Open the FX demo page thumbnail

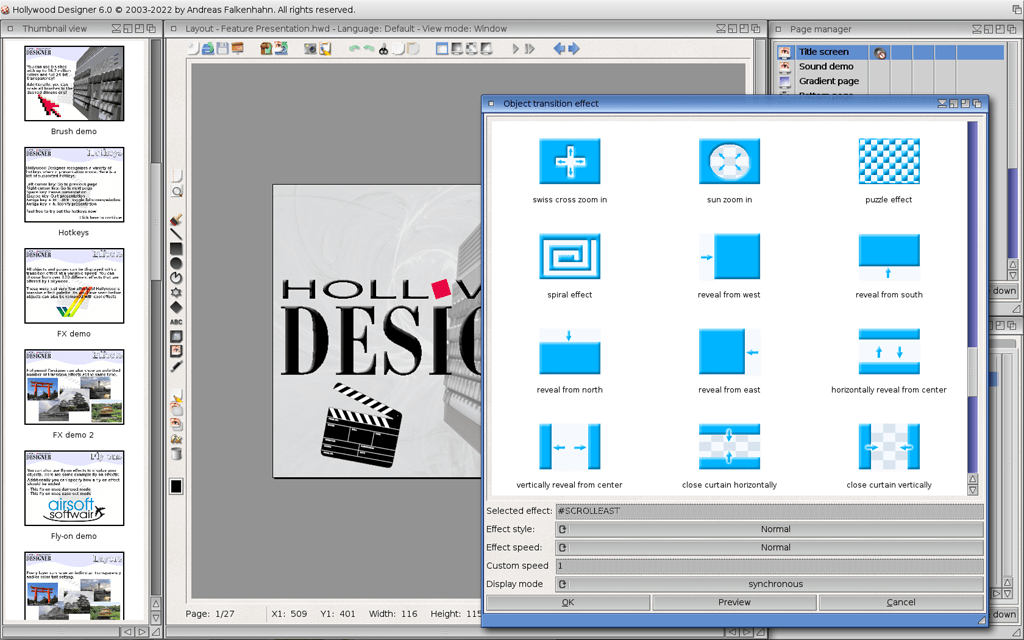[74, 286]
